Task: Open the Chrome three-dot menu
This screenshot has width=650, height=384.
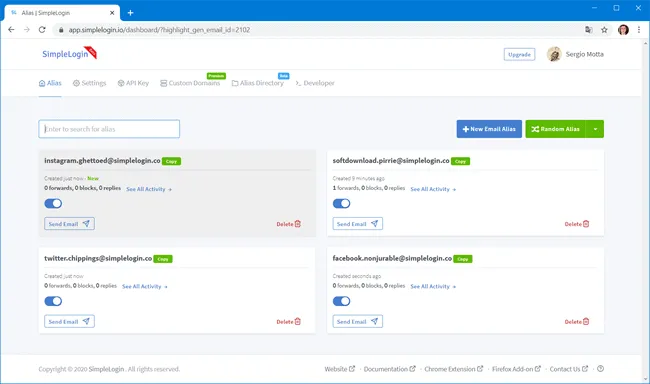Action: (x=639, y=30)
